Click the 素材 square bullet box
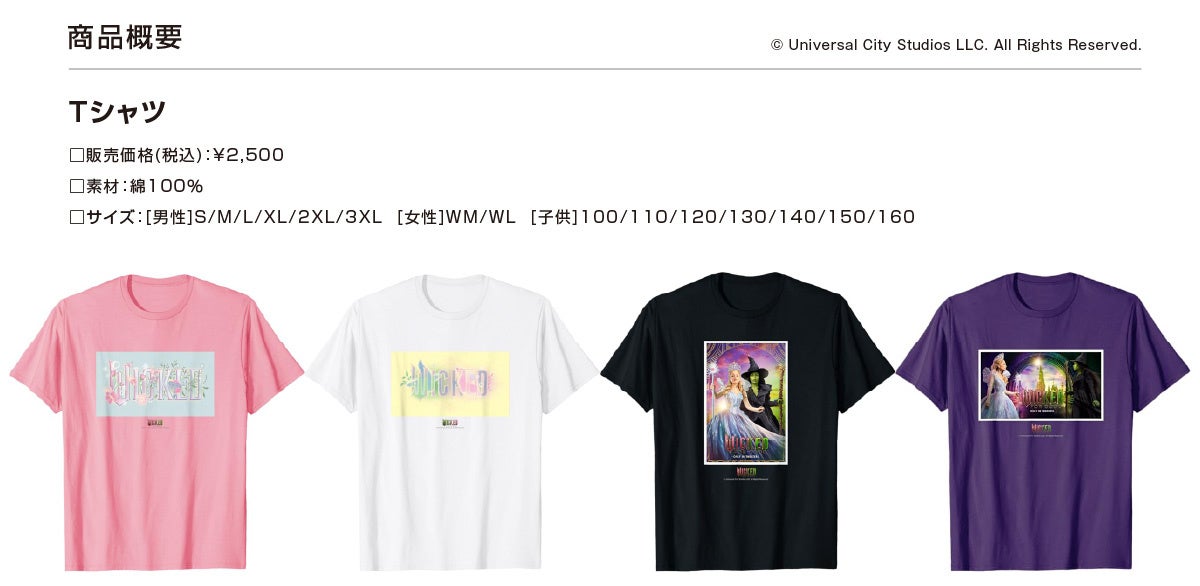The image size is (1200, 586). coord(77,186)
